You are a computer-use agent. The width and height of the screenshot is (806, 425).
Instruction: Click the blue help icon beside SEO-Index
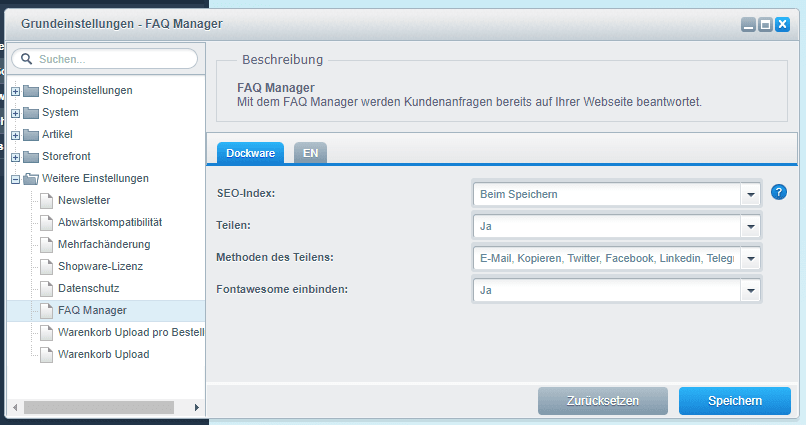pyautogui.click(x=780, y=193)
